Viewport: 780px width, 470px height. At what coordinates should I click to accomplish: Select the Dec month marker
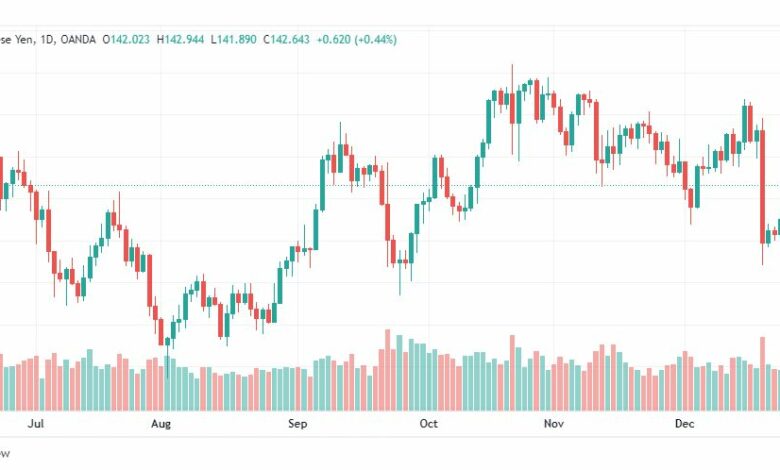pyautogui.click(x=684, y=424)
